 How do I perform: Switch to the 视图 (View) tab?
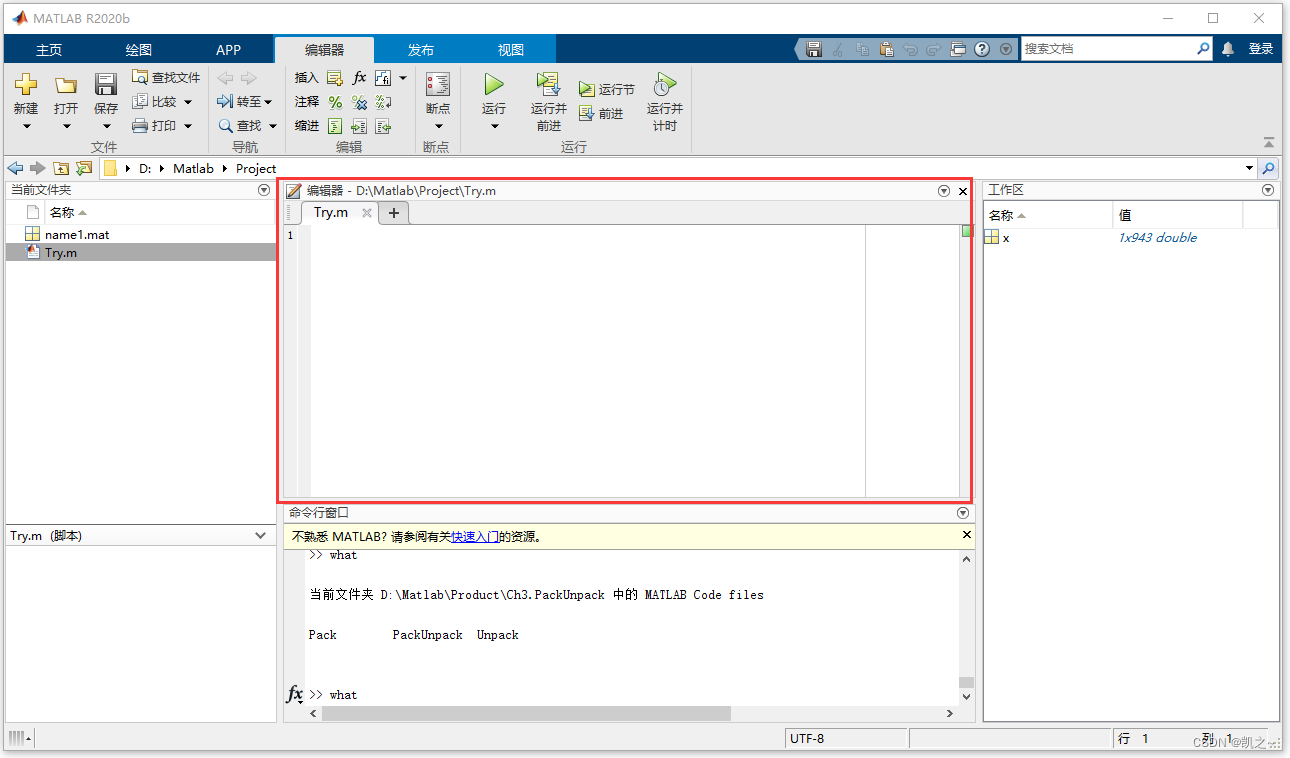[511, 49]
